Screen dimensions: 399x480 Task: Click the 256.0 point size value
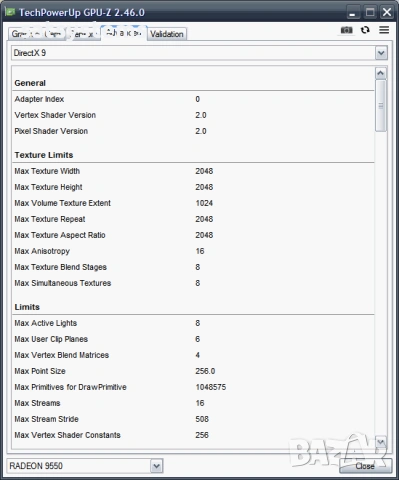pyautogui.click(x=205, y=371)
